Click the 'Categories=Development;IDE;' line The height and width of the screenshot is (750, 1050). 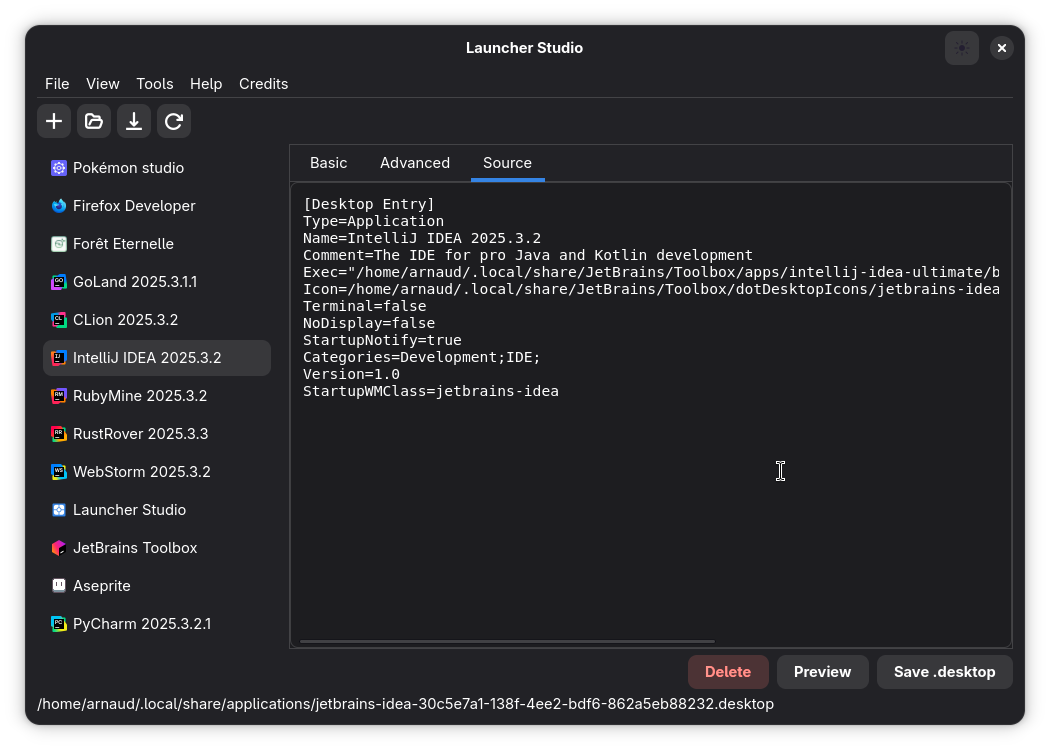(x=421, y=358)
